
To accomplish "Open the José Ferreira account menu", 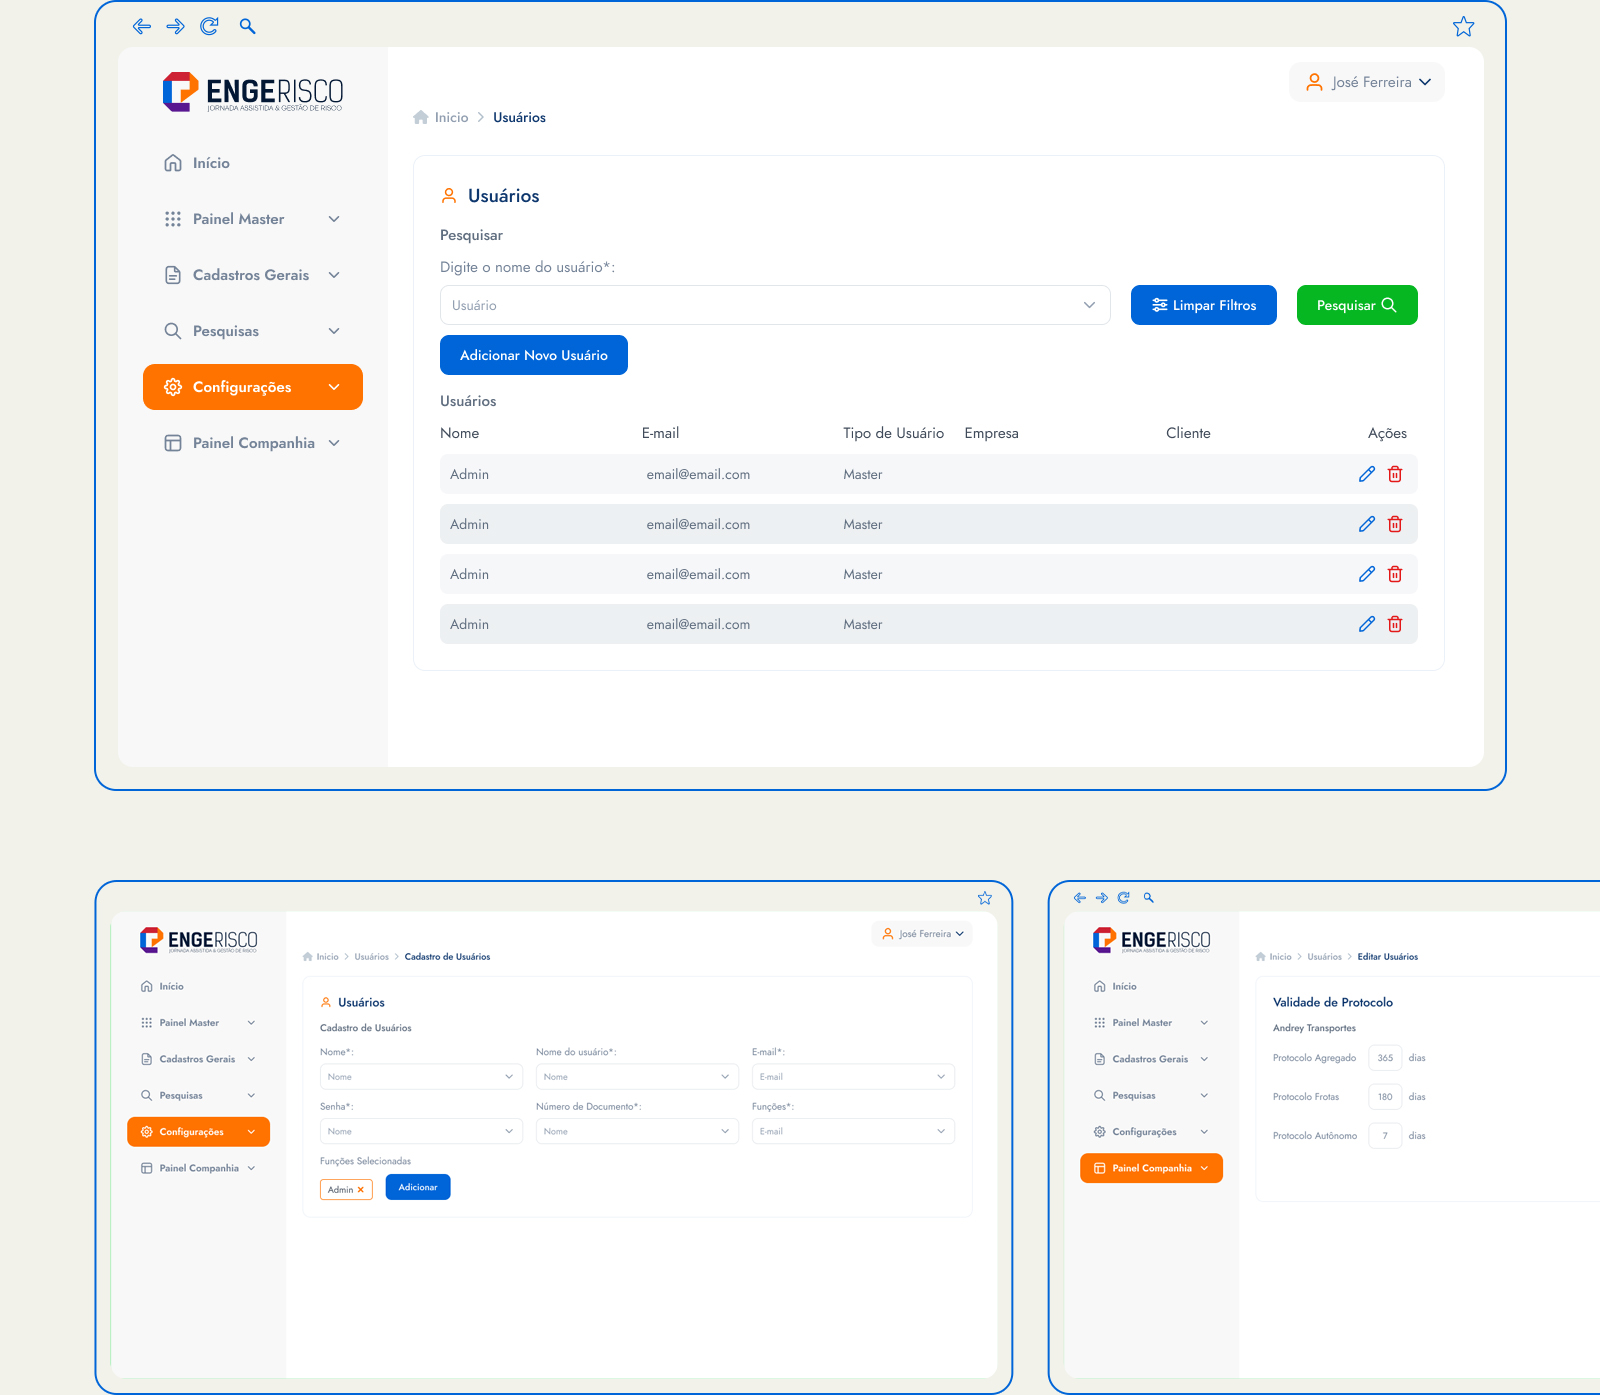I will [1366, 82].
